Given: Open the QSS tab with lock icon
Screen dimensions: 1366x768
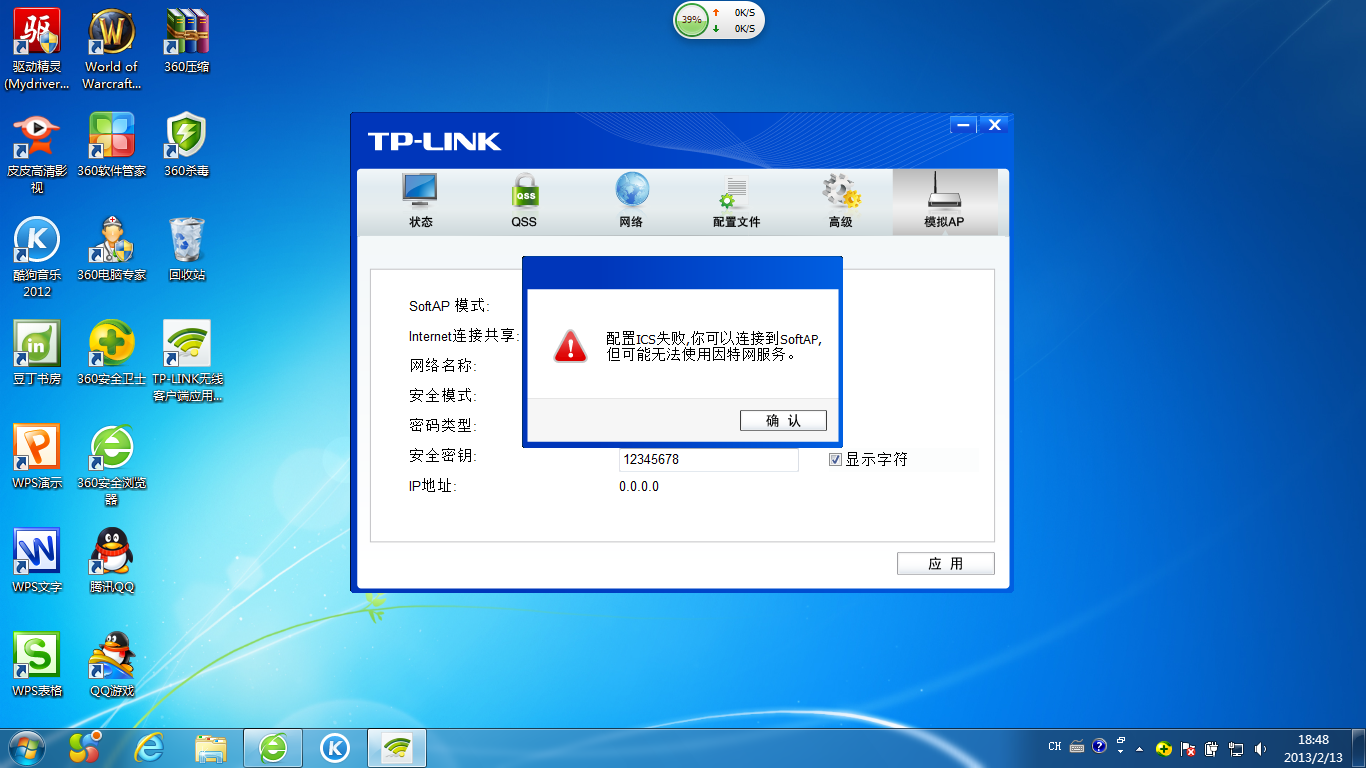Looking at the screenshot, I should 524,201.
